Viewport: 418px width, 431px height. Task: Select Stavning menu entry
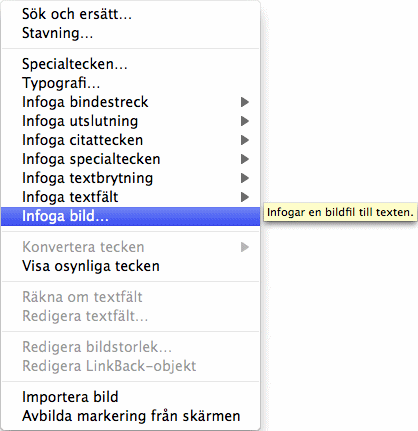click(130, 33)
